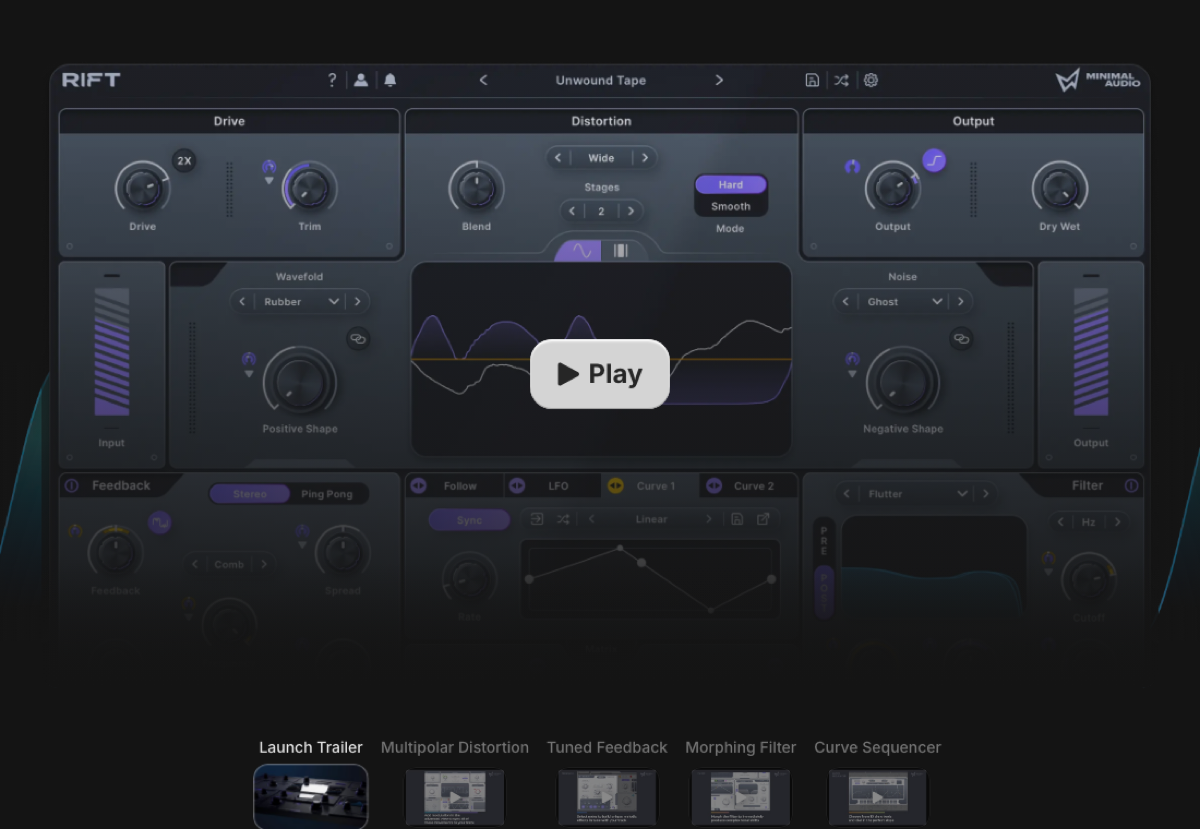Decrease Stages value with left arrow
1200x829 pixels.
(572, 211)
